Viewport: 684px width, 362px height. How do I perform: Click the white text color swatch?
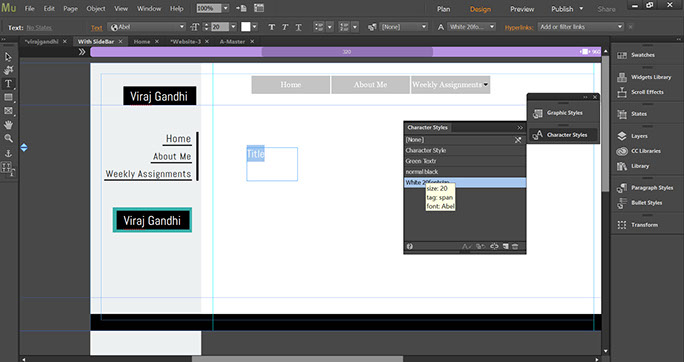click(x=246, y=27)
